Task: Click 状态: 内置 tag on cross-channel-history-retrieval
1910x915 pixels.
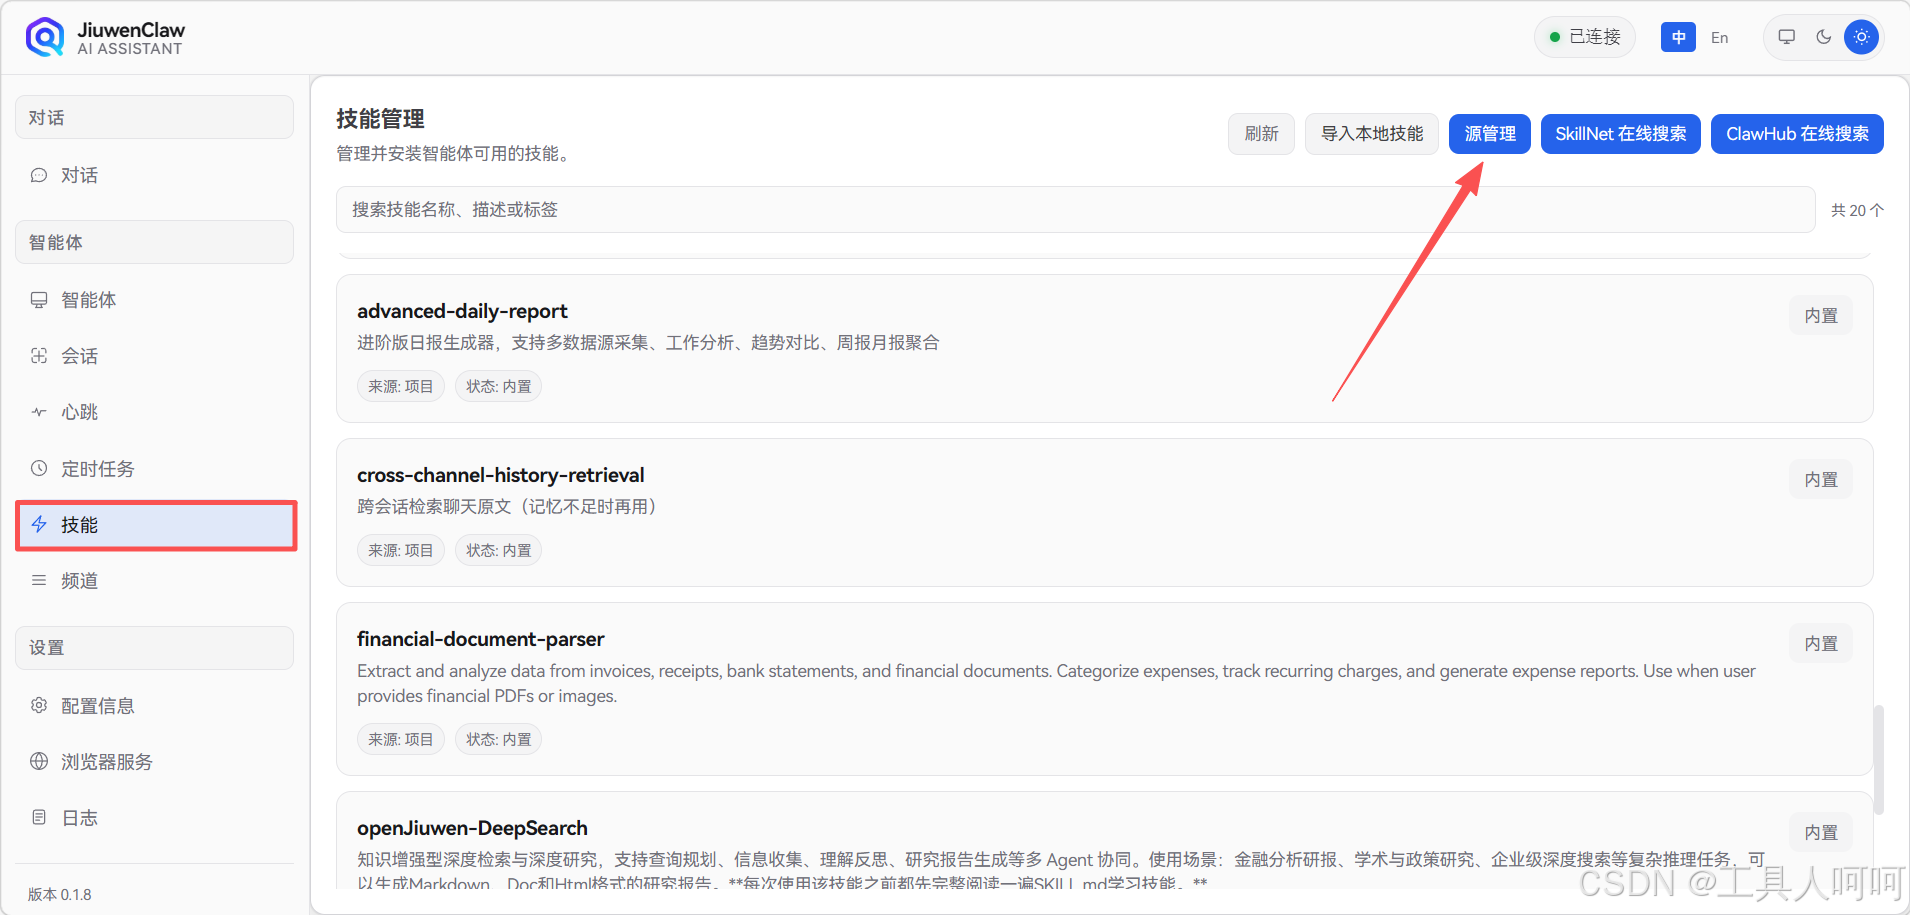Action: tap(498, 550)
